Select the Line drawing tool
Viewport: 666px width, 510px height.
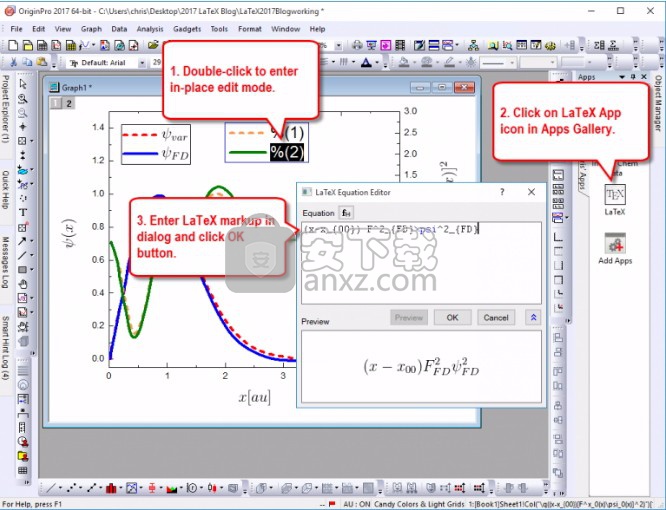coord(22,255)
